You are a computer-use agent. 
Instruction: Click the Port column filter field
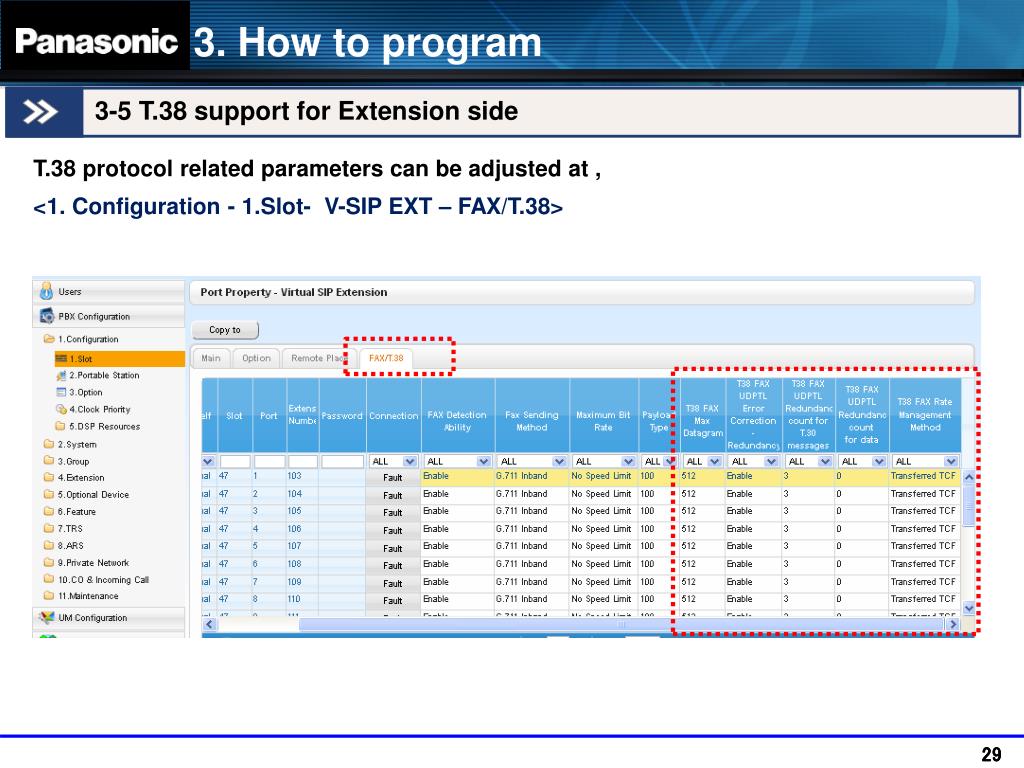coord(269,461)
